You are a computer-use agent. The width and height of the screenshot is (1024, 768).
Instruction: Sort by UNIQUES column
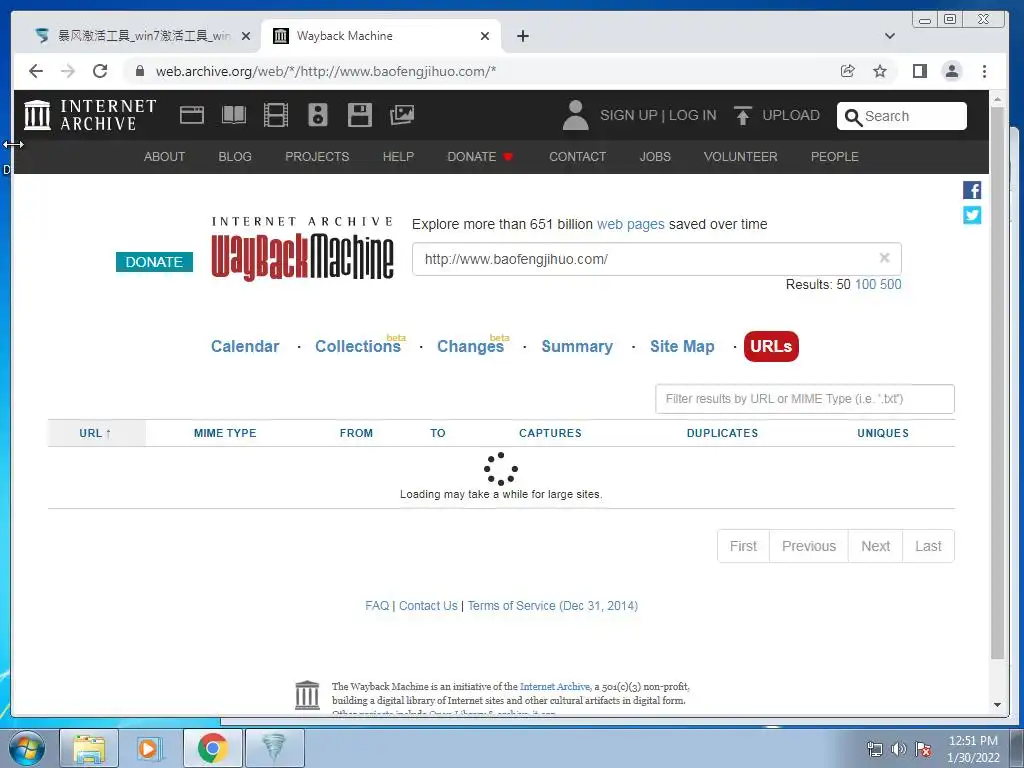click(x=883, y=433)
